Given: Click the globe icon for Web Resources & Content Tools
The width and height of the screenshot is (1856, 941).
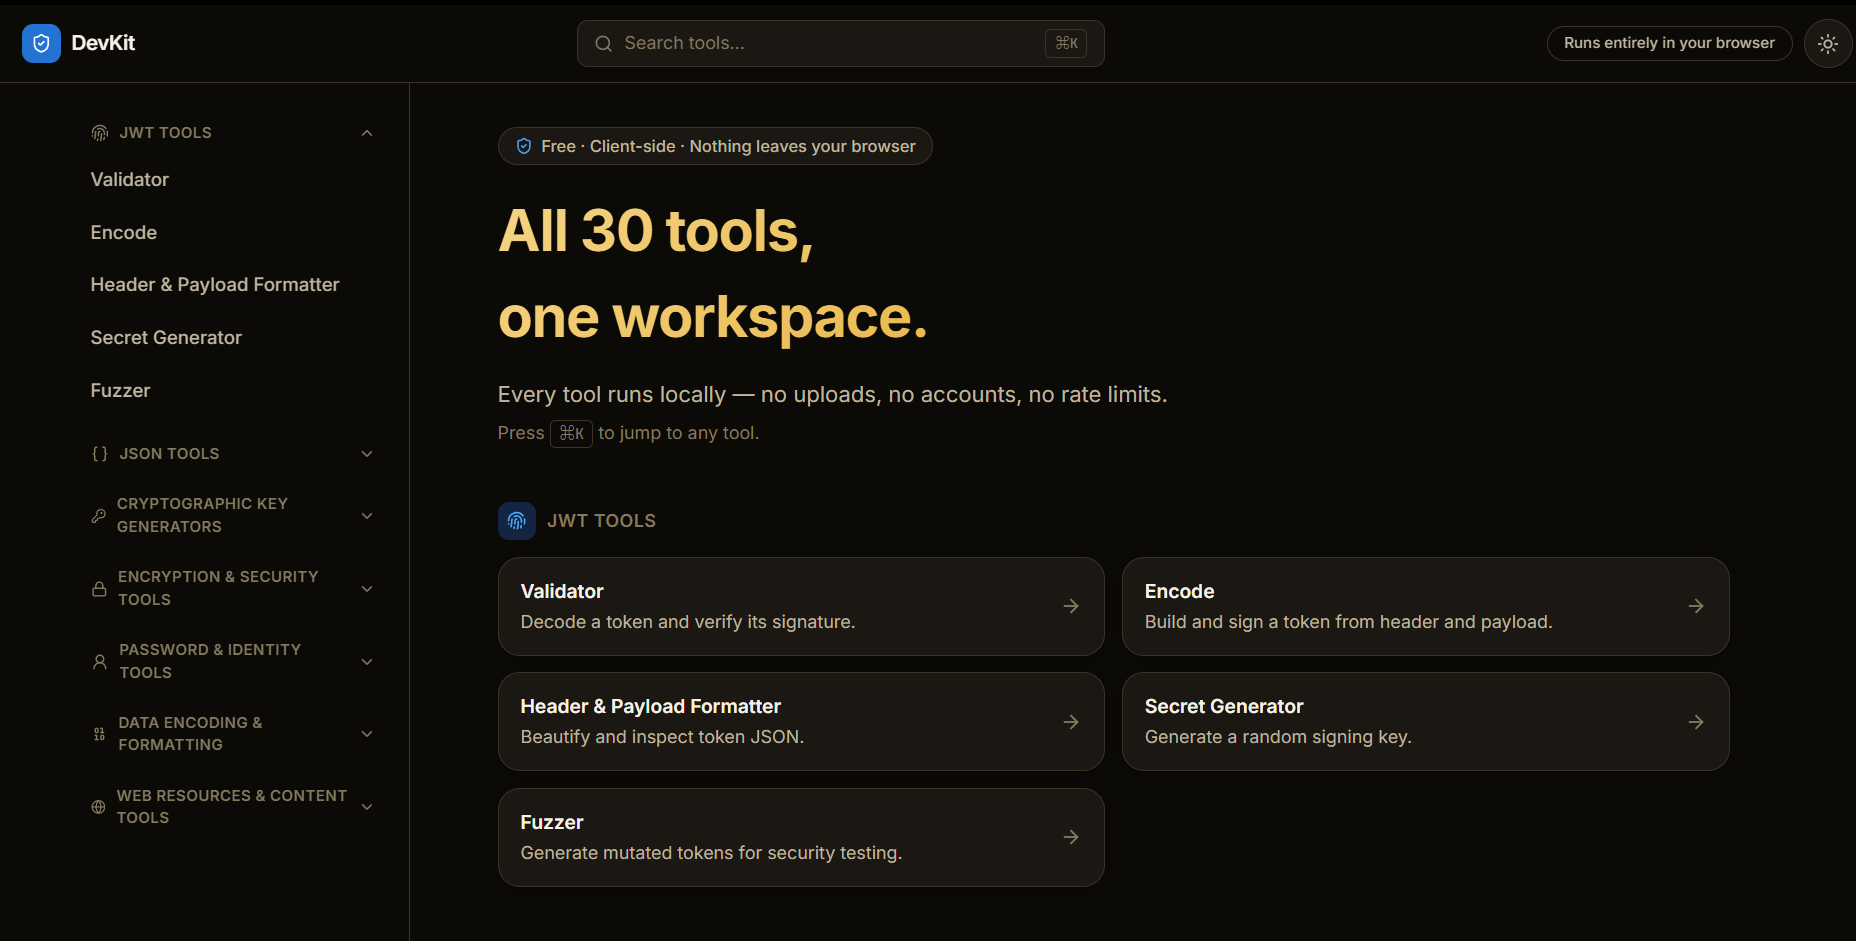Looking at the screenshot, I should (x=98, y=807).
